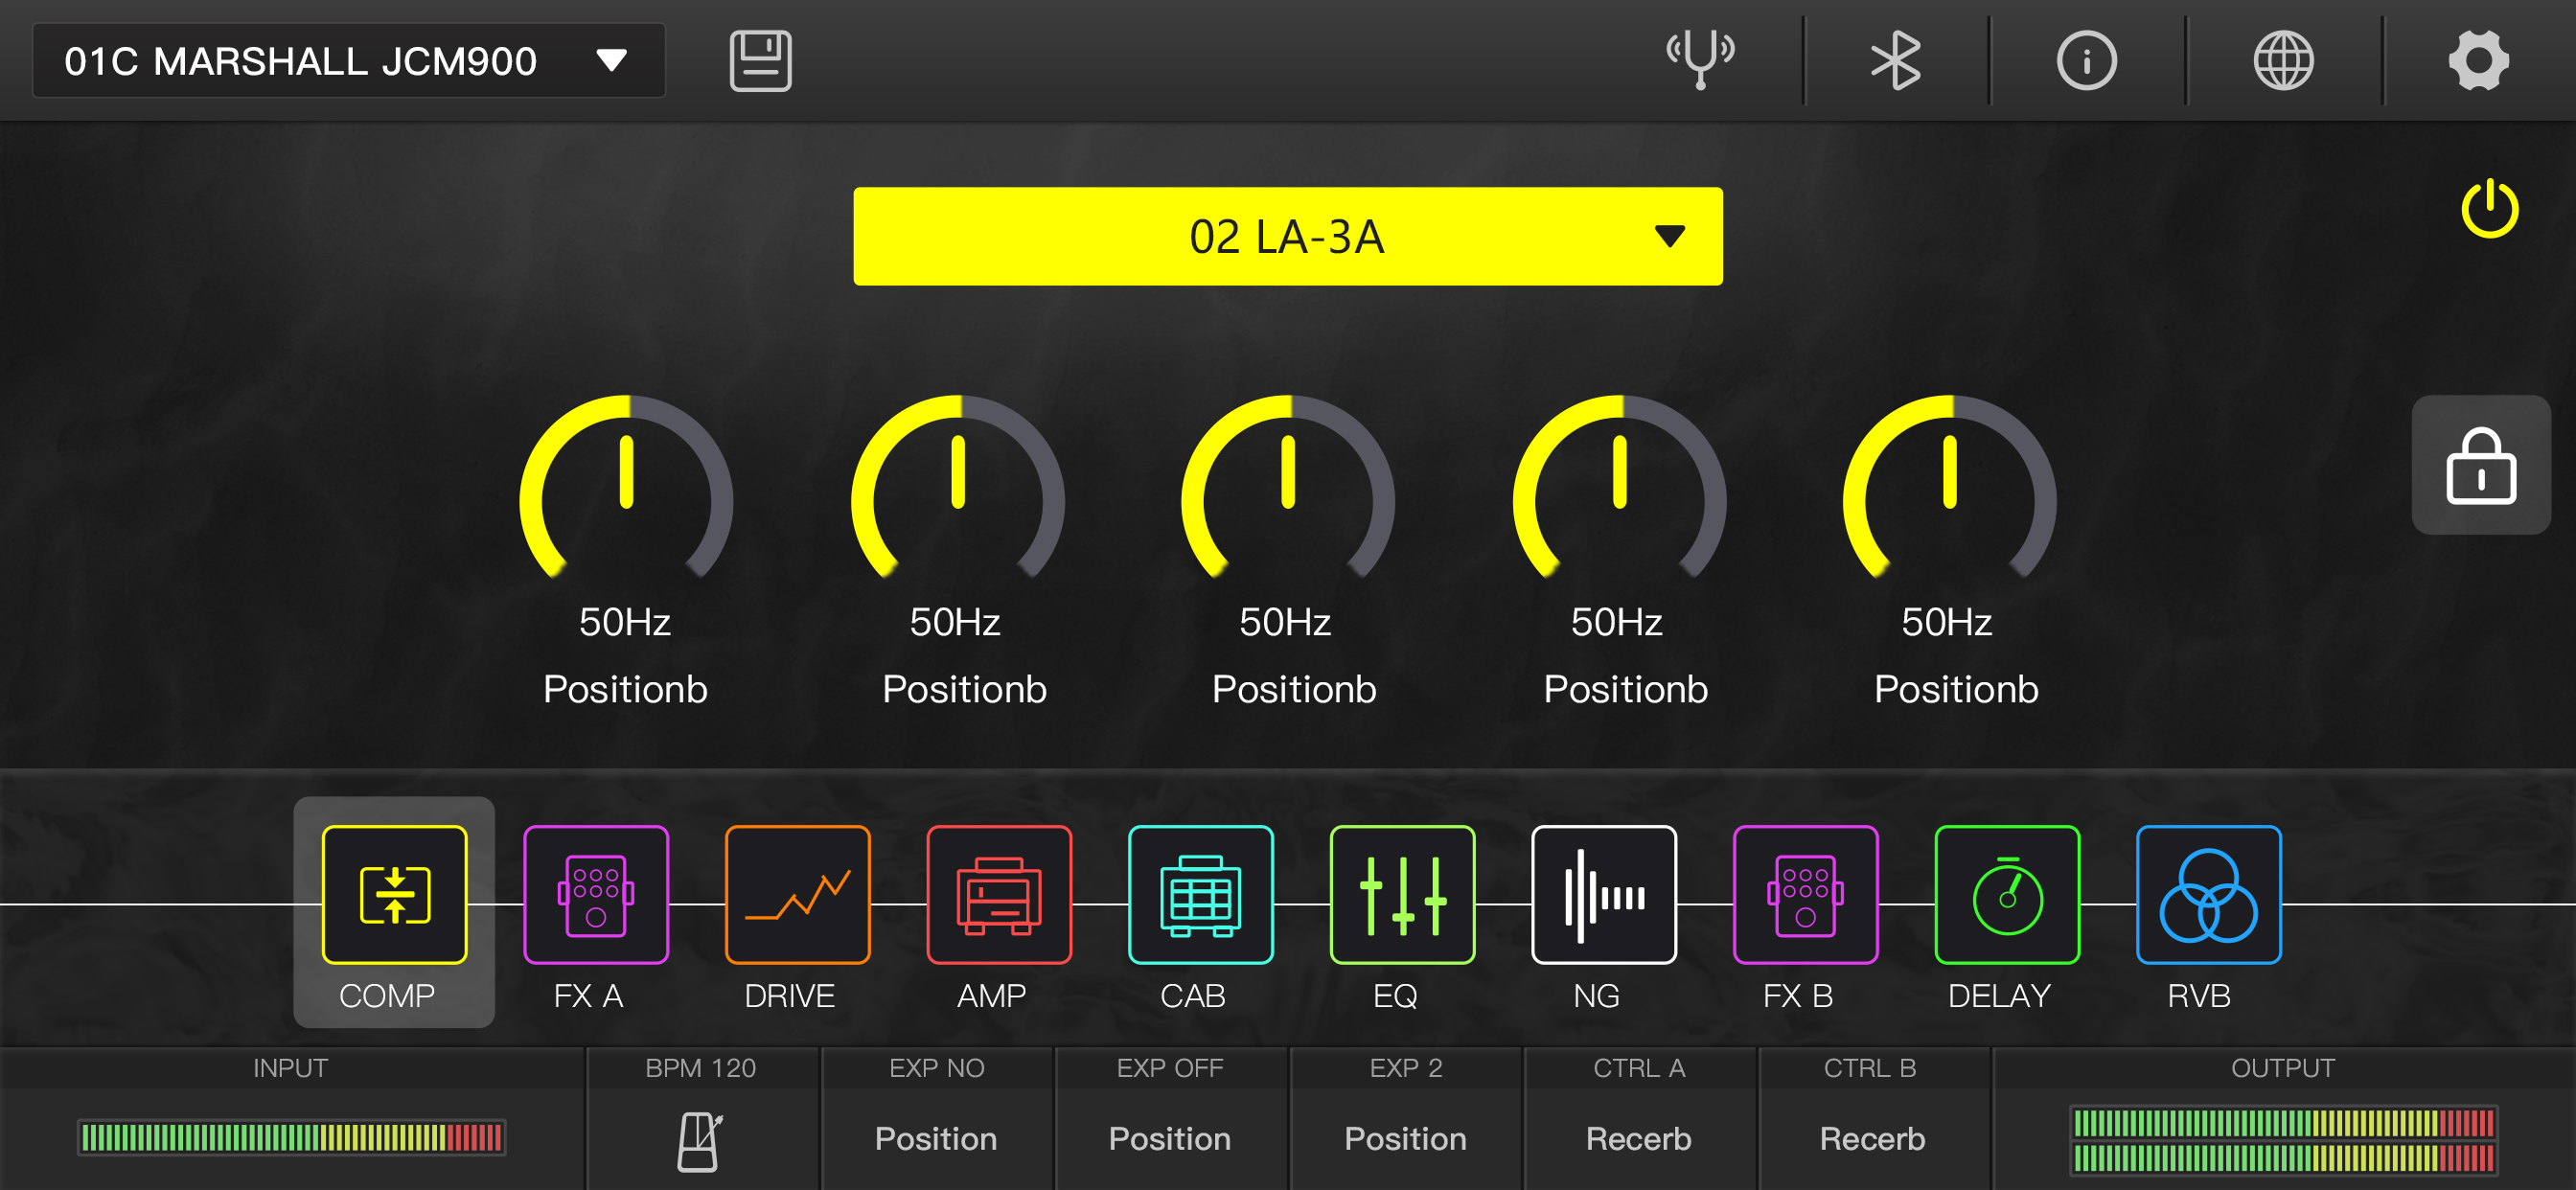Click the save preset floppy icon
Image resolution: width=2576 pixels, height=1190 pixels.
click(x=760, y=61)
